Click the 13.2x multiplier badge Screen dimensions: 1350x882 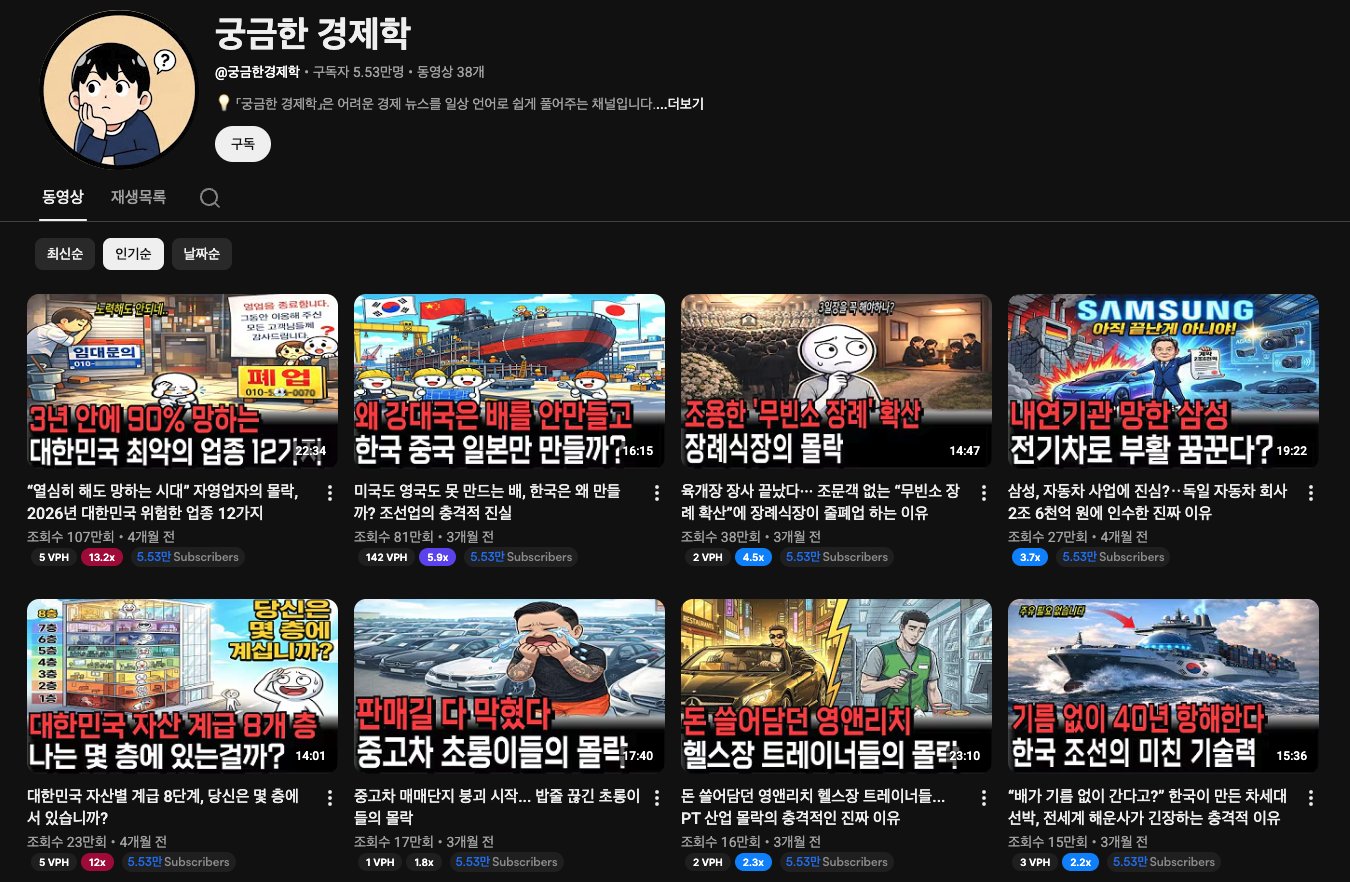102,557
